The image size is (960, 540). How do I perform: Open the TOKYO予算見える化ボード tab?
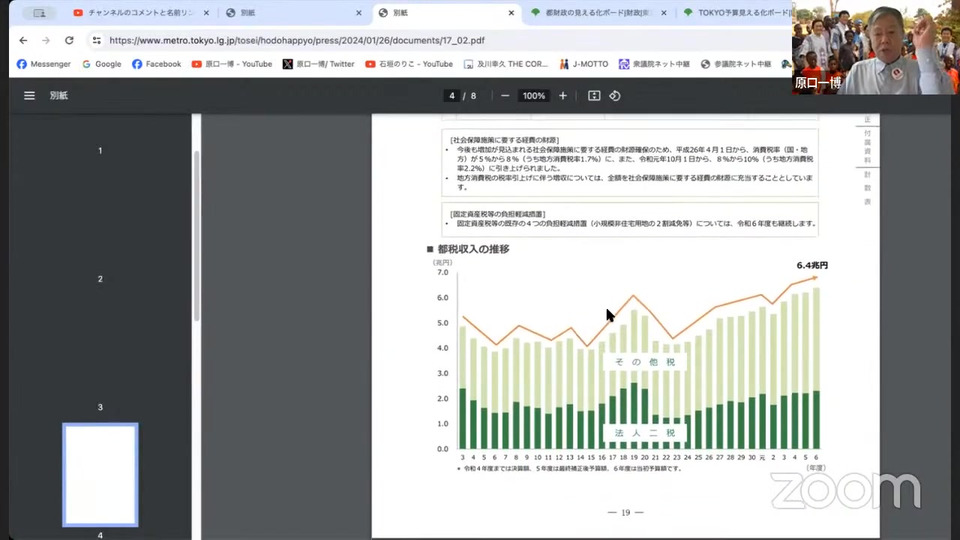pyautogui.click(x=737, y=13)
